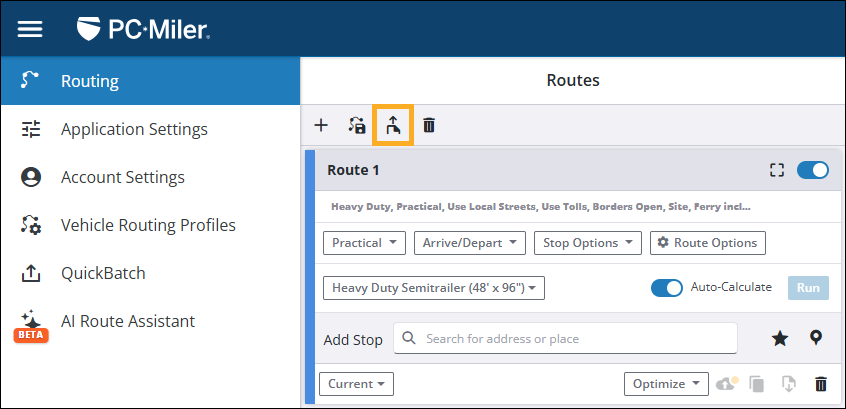Viewport: 846px width, 409px height.
Task: Click the expand Route 1 fullscreen icon
Action: [776, 170]
